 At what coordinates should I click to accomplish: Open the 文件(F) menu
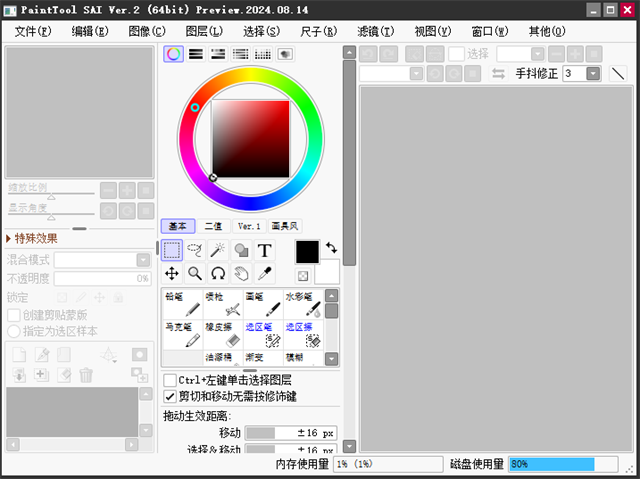pyautogui.click(x=33, y=31)
